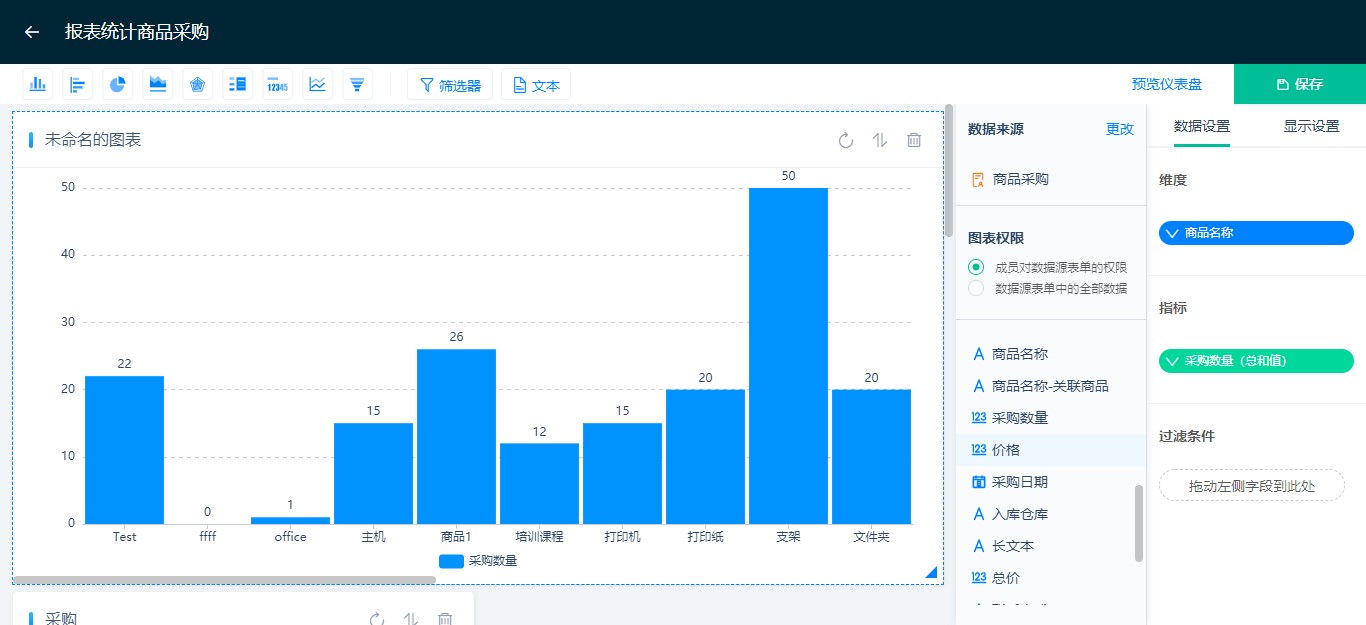This screenshot has width=1366, height=625.
Task: Select 成员对数据源表单的权限 radio option
Action: tap(976, 267)
